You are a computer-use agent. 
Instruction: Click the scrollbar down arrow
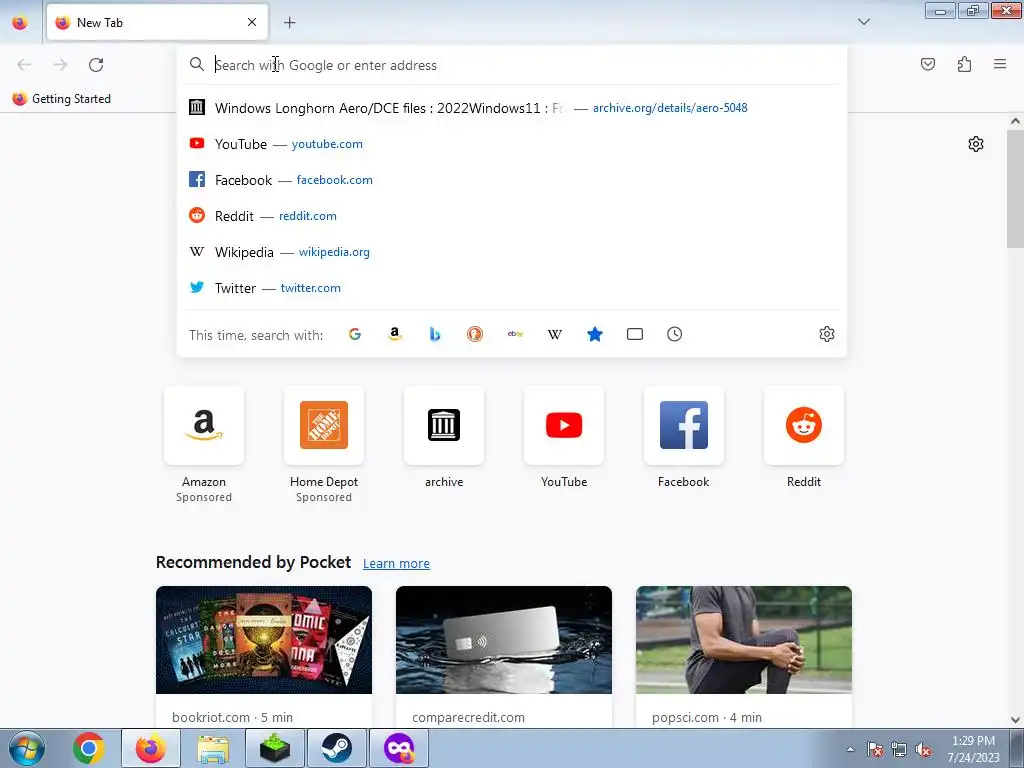coord(1015,720)
